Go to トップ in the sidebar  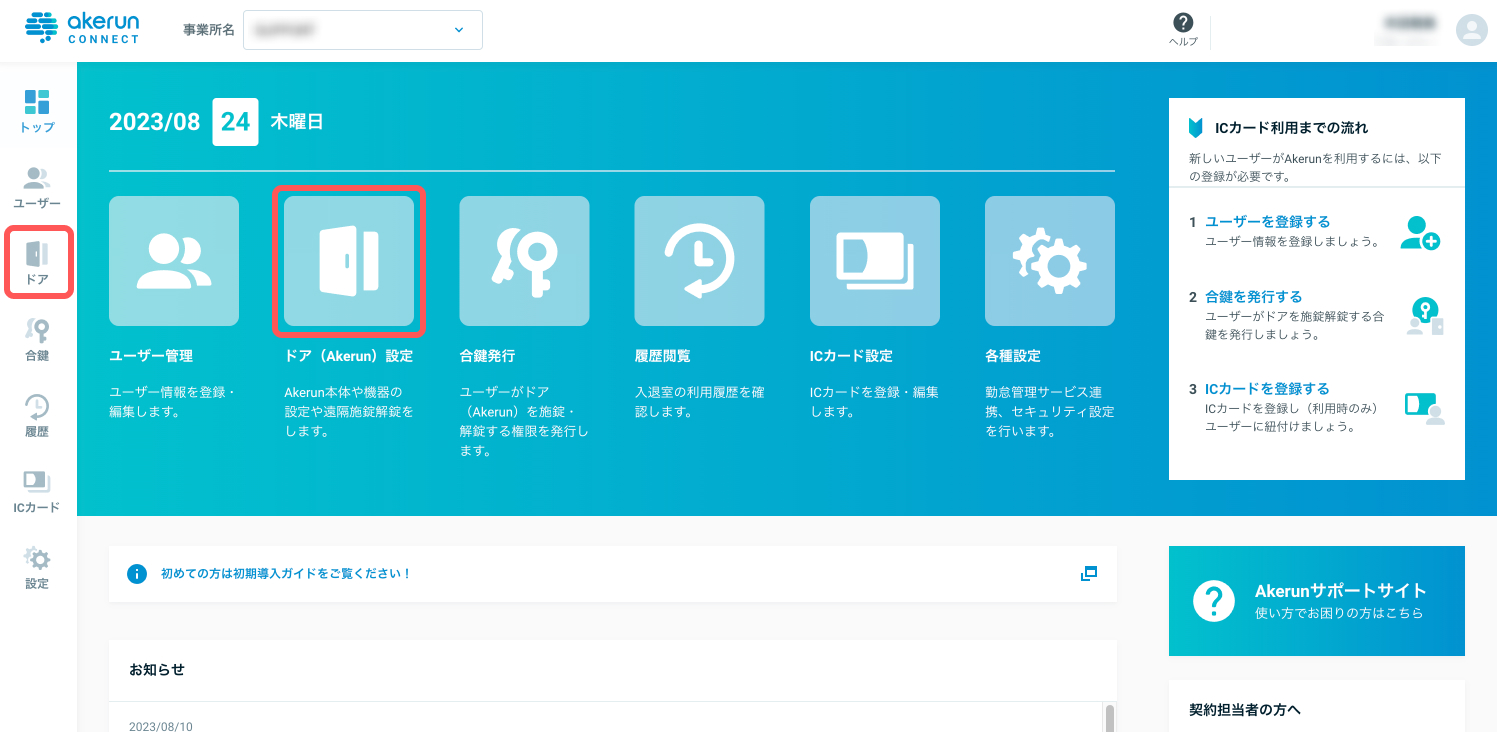tap(37, 111)
